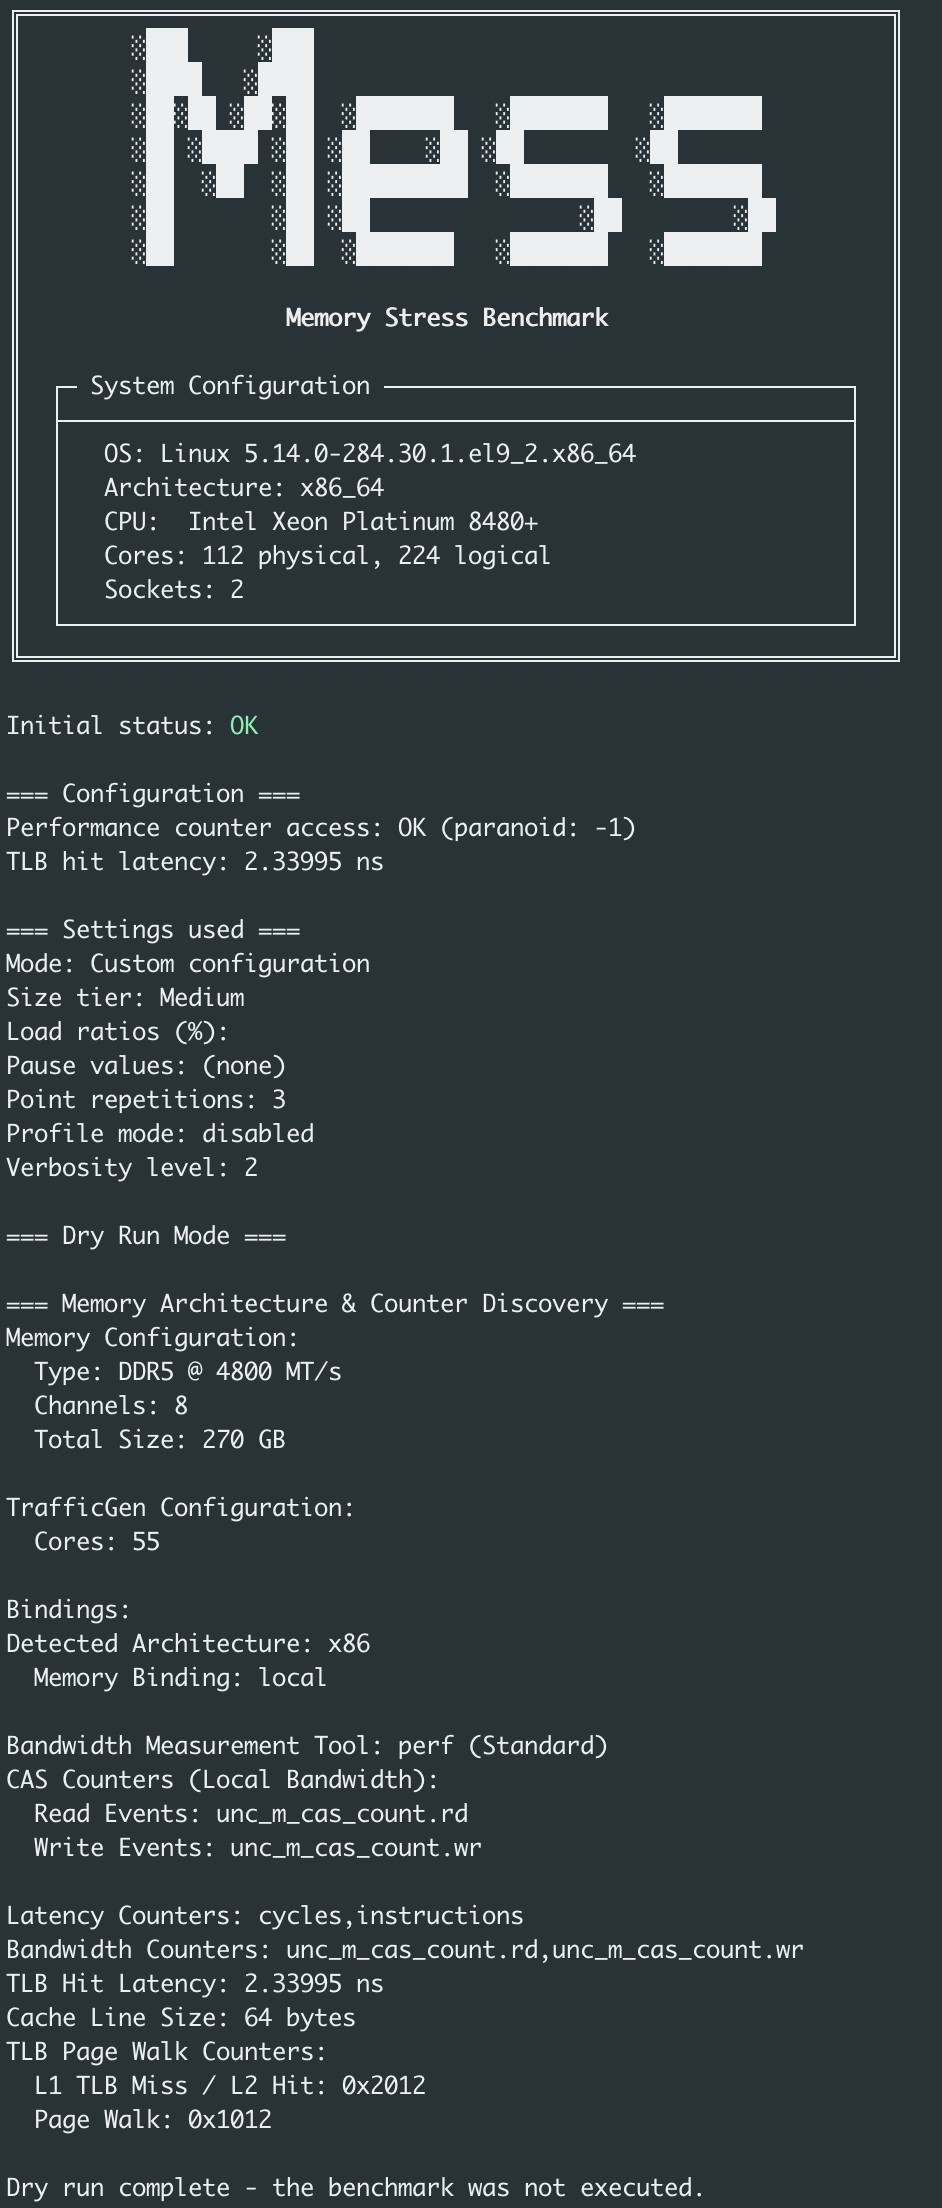Viewport: 942px width, 2208px height.
Task: Click the 'Architecture: x86_64' line
Action: pos(244,488)
